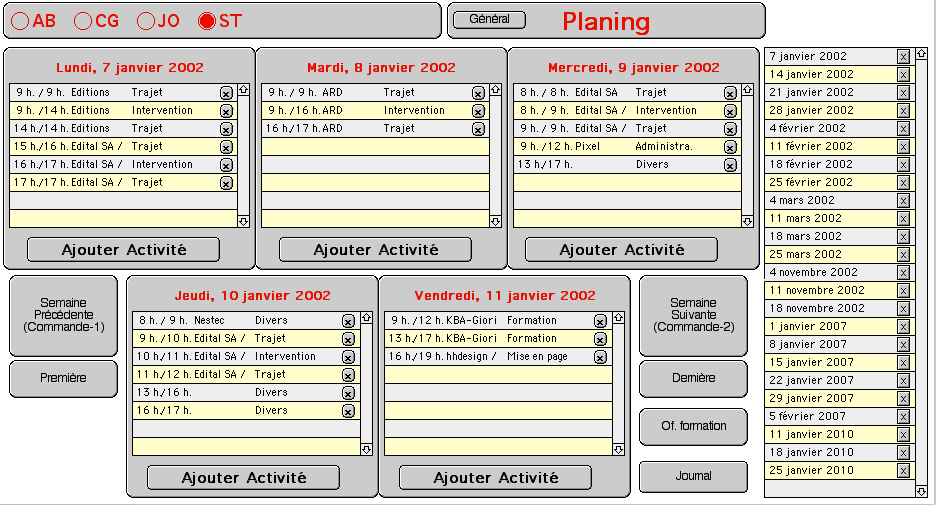Delete Wednesday's 8 h./9 h. Edital SA Intervention entry
This screenshot has height=505, width=936.
(x=730, y=111)
